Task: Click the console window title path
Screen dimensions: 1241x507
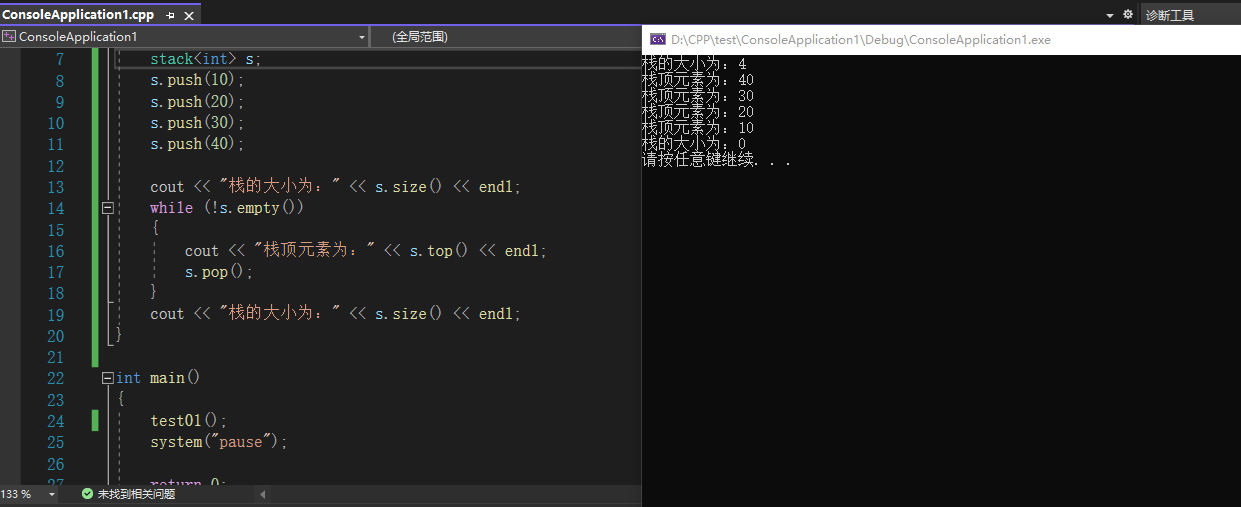Action: point(861,40)
